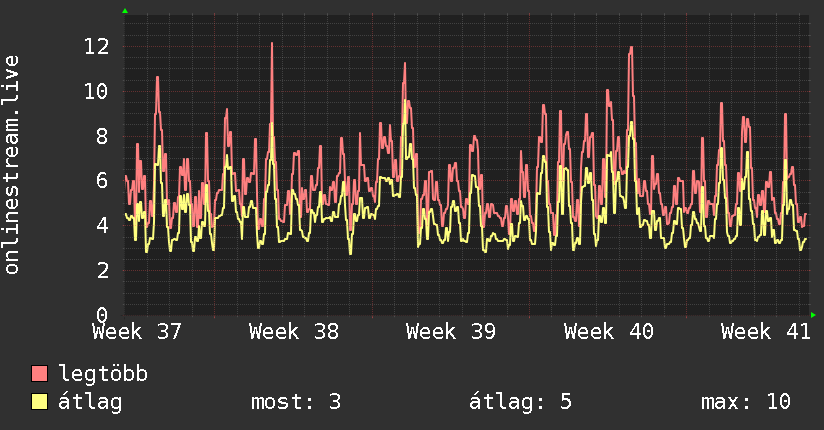Click the y-axis value 2
The image size is (824, 430).
coord(103,270)
